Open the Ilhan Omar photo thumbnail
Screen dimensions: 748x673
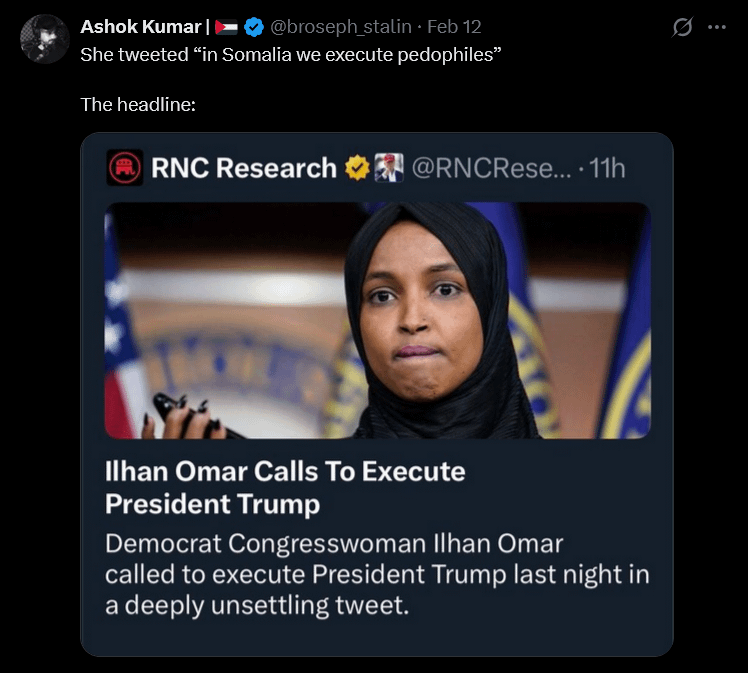(377, 320)
